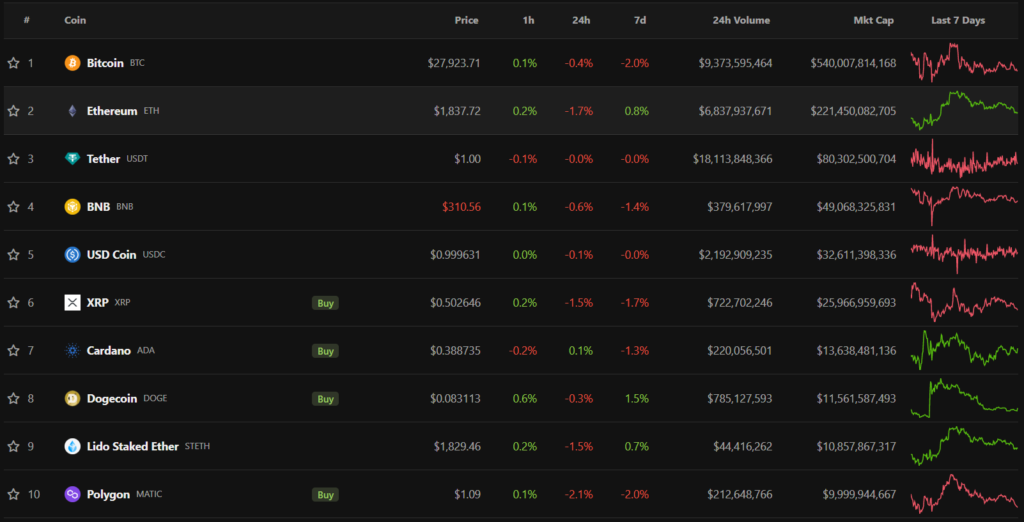Star Tether as a favorite

(13, 159)
